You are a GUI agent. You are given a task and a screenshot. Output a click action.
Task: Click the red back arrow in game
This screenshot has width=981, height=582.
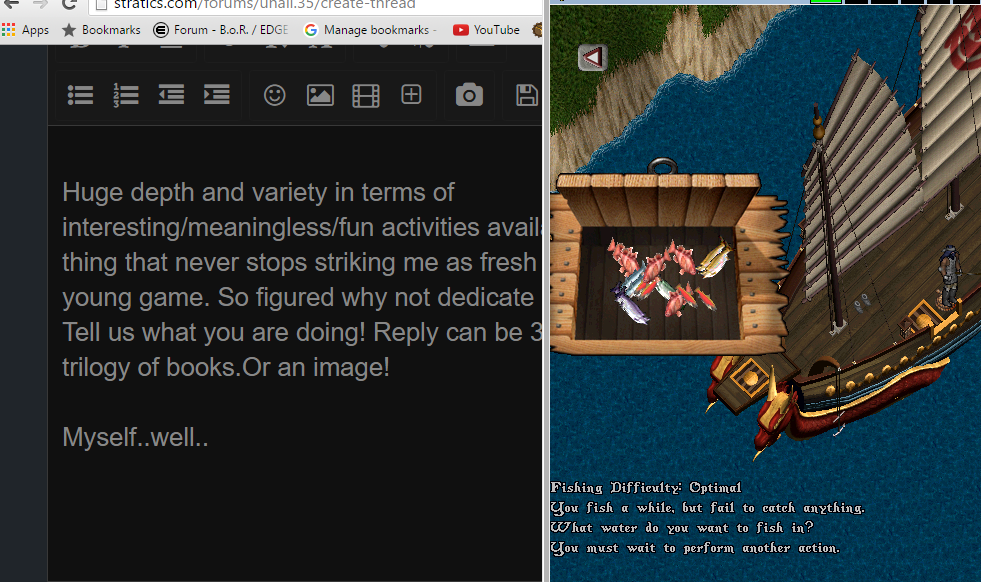click(x=592, y=58)
